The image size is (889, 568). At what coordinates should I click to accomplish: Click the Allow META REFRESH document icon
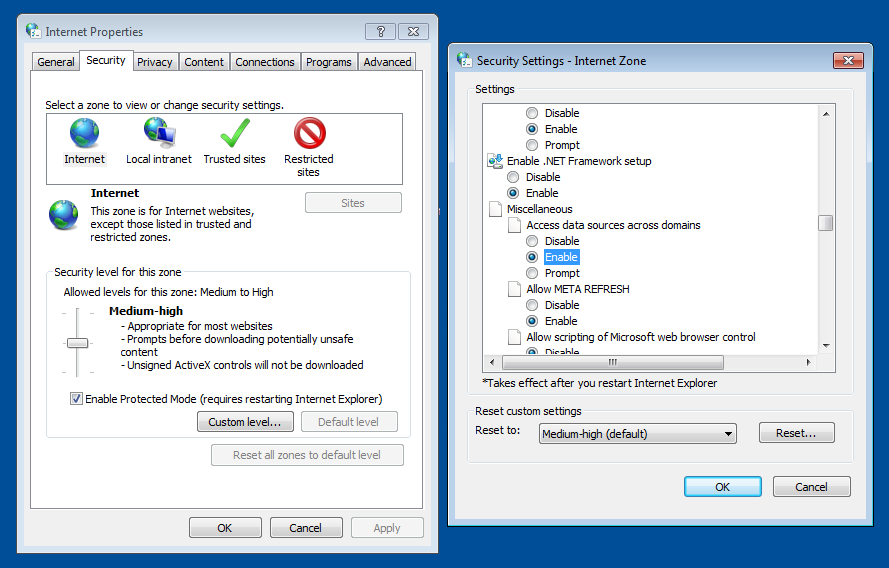[x=515, y=289]
